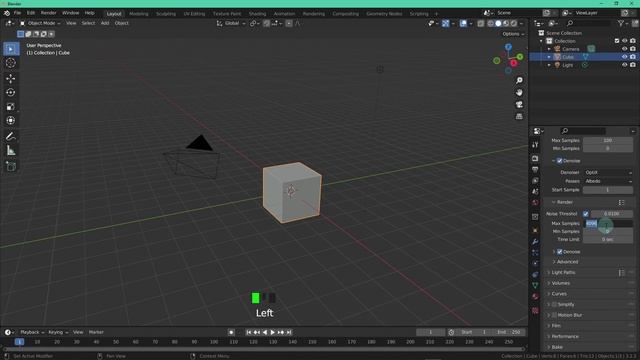Enable the Simplify checkbox
The image size is (640, 360).
click(x=554, y=304)
